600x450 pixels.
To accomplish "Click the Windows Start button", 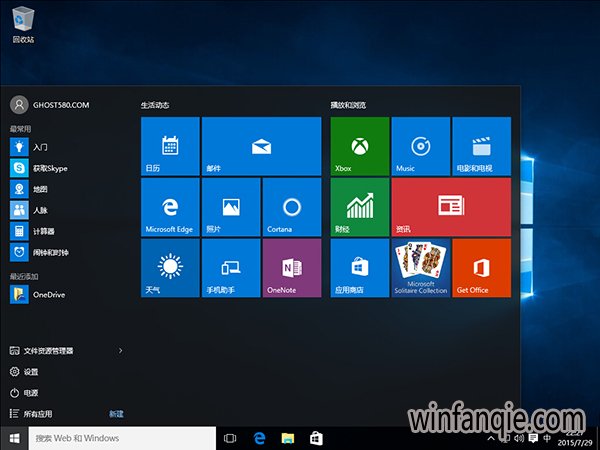I will coord(15,438).
